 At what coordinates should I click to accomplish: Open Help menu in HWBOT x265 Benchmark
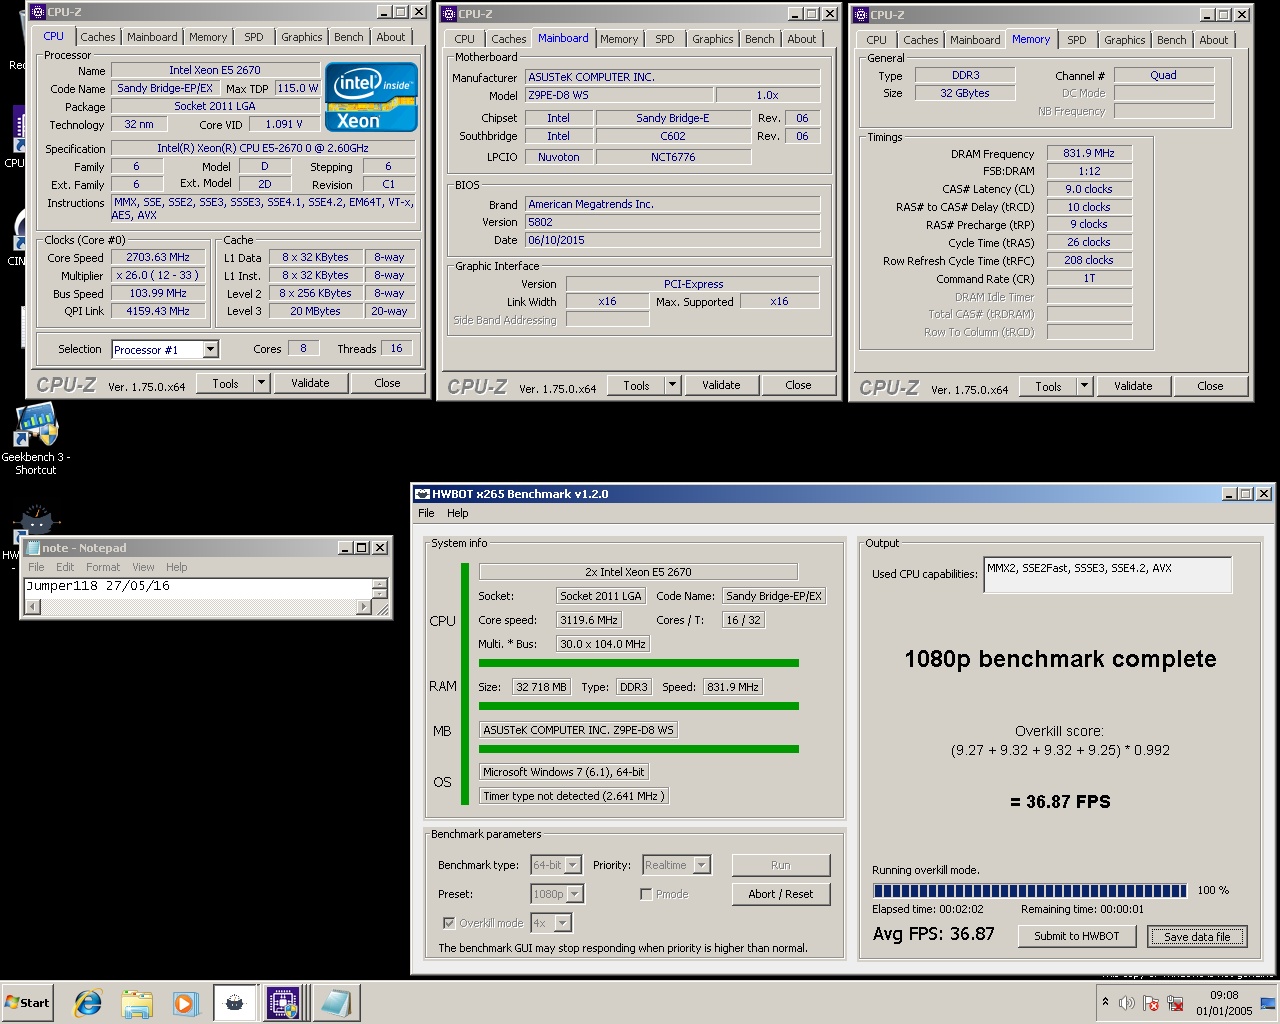coord(457,513)
